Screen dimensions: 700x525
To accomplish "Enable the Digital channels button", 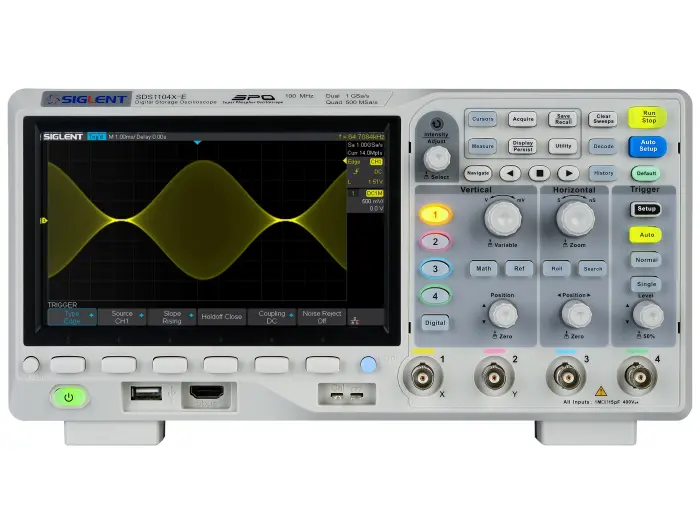I will coord(435,323).
